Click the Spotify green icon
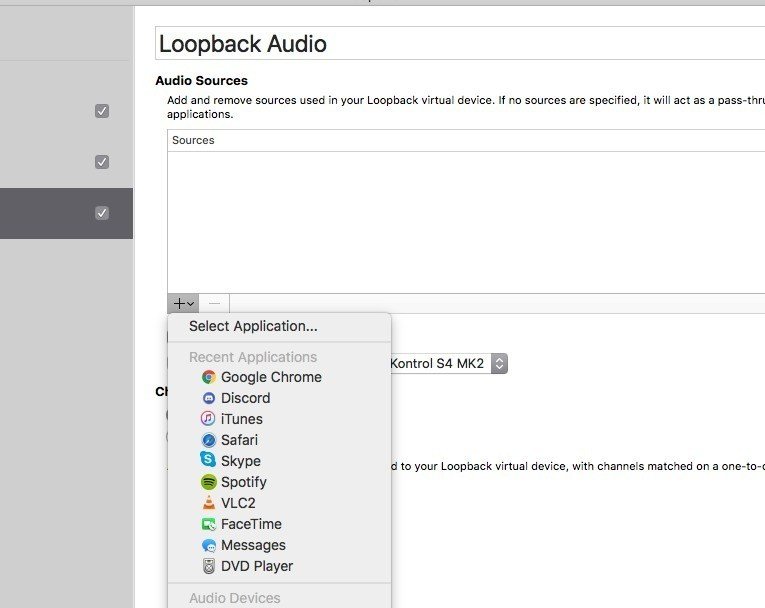765x608 pixels. (x=208, y=482)
